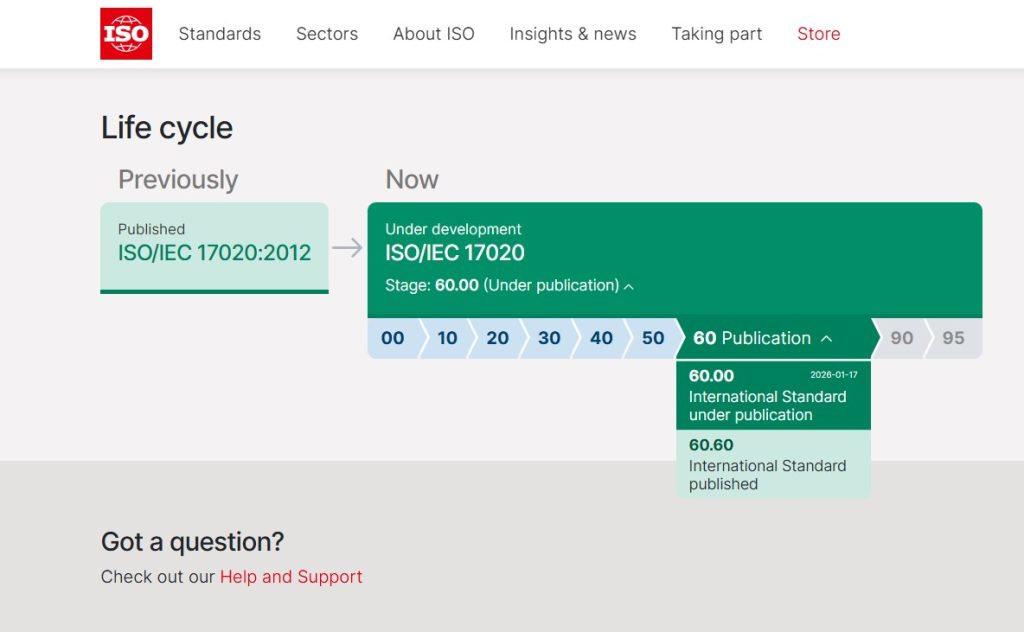This screenshot has width=1024, height=632.
Task: Select stage 50 on the lifecycle bar
Action: click(x=652, y=338)
